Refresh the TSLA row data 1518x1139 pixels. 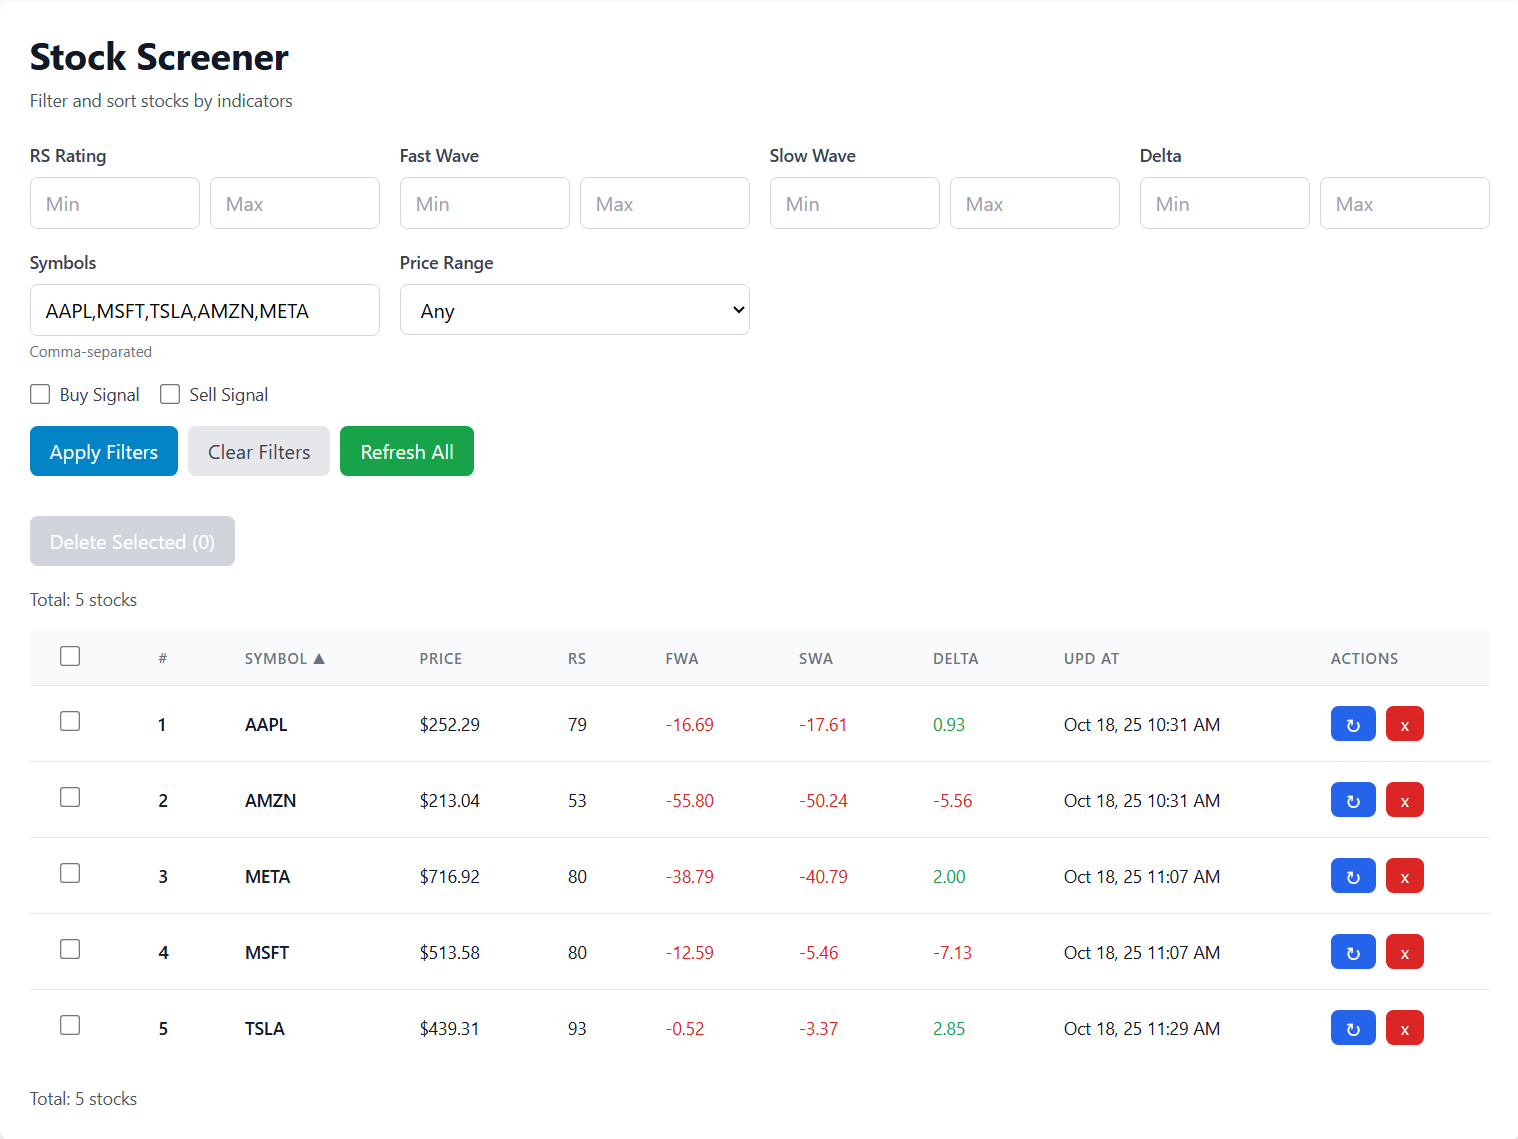pos(1353,1028)
